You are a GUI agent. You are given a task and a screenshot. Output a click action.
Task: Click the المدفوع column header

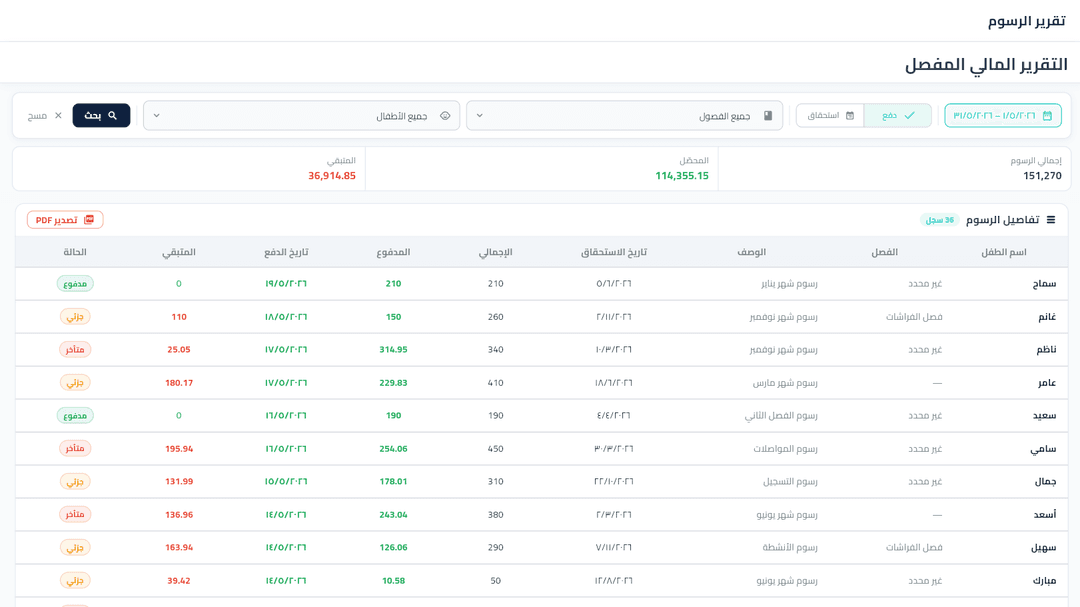tap(393, 252)
